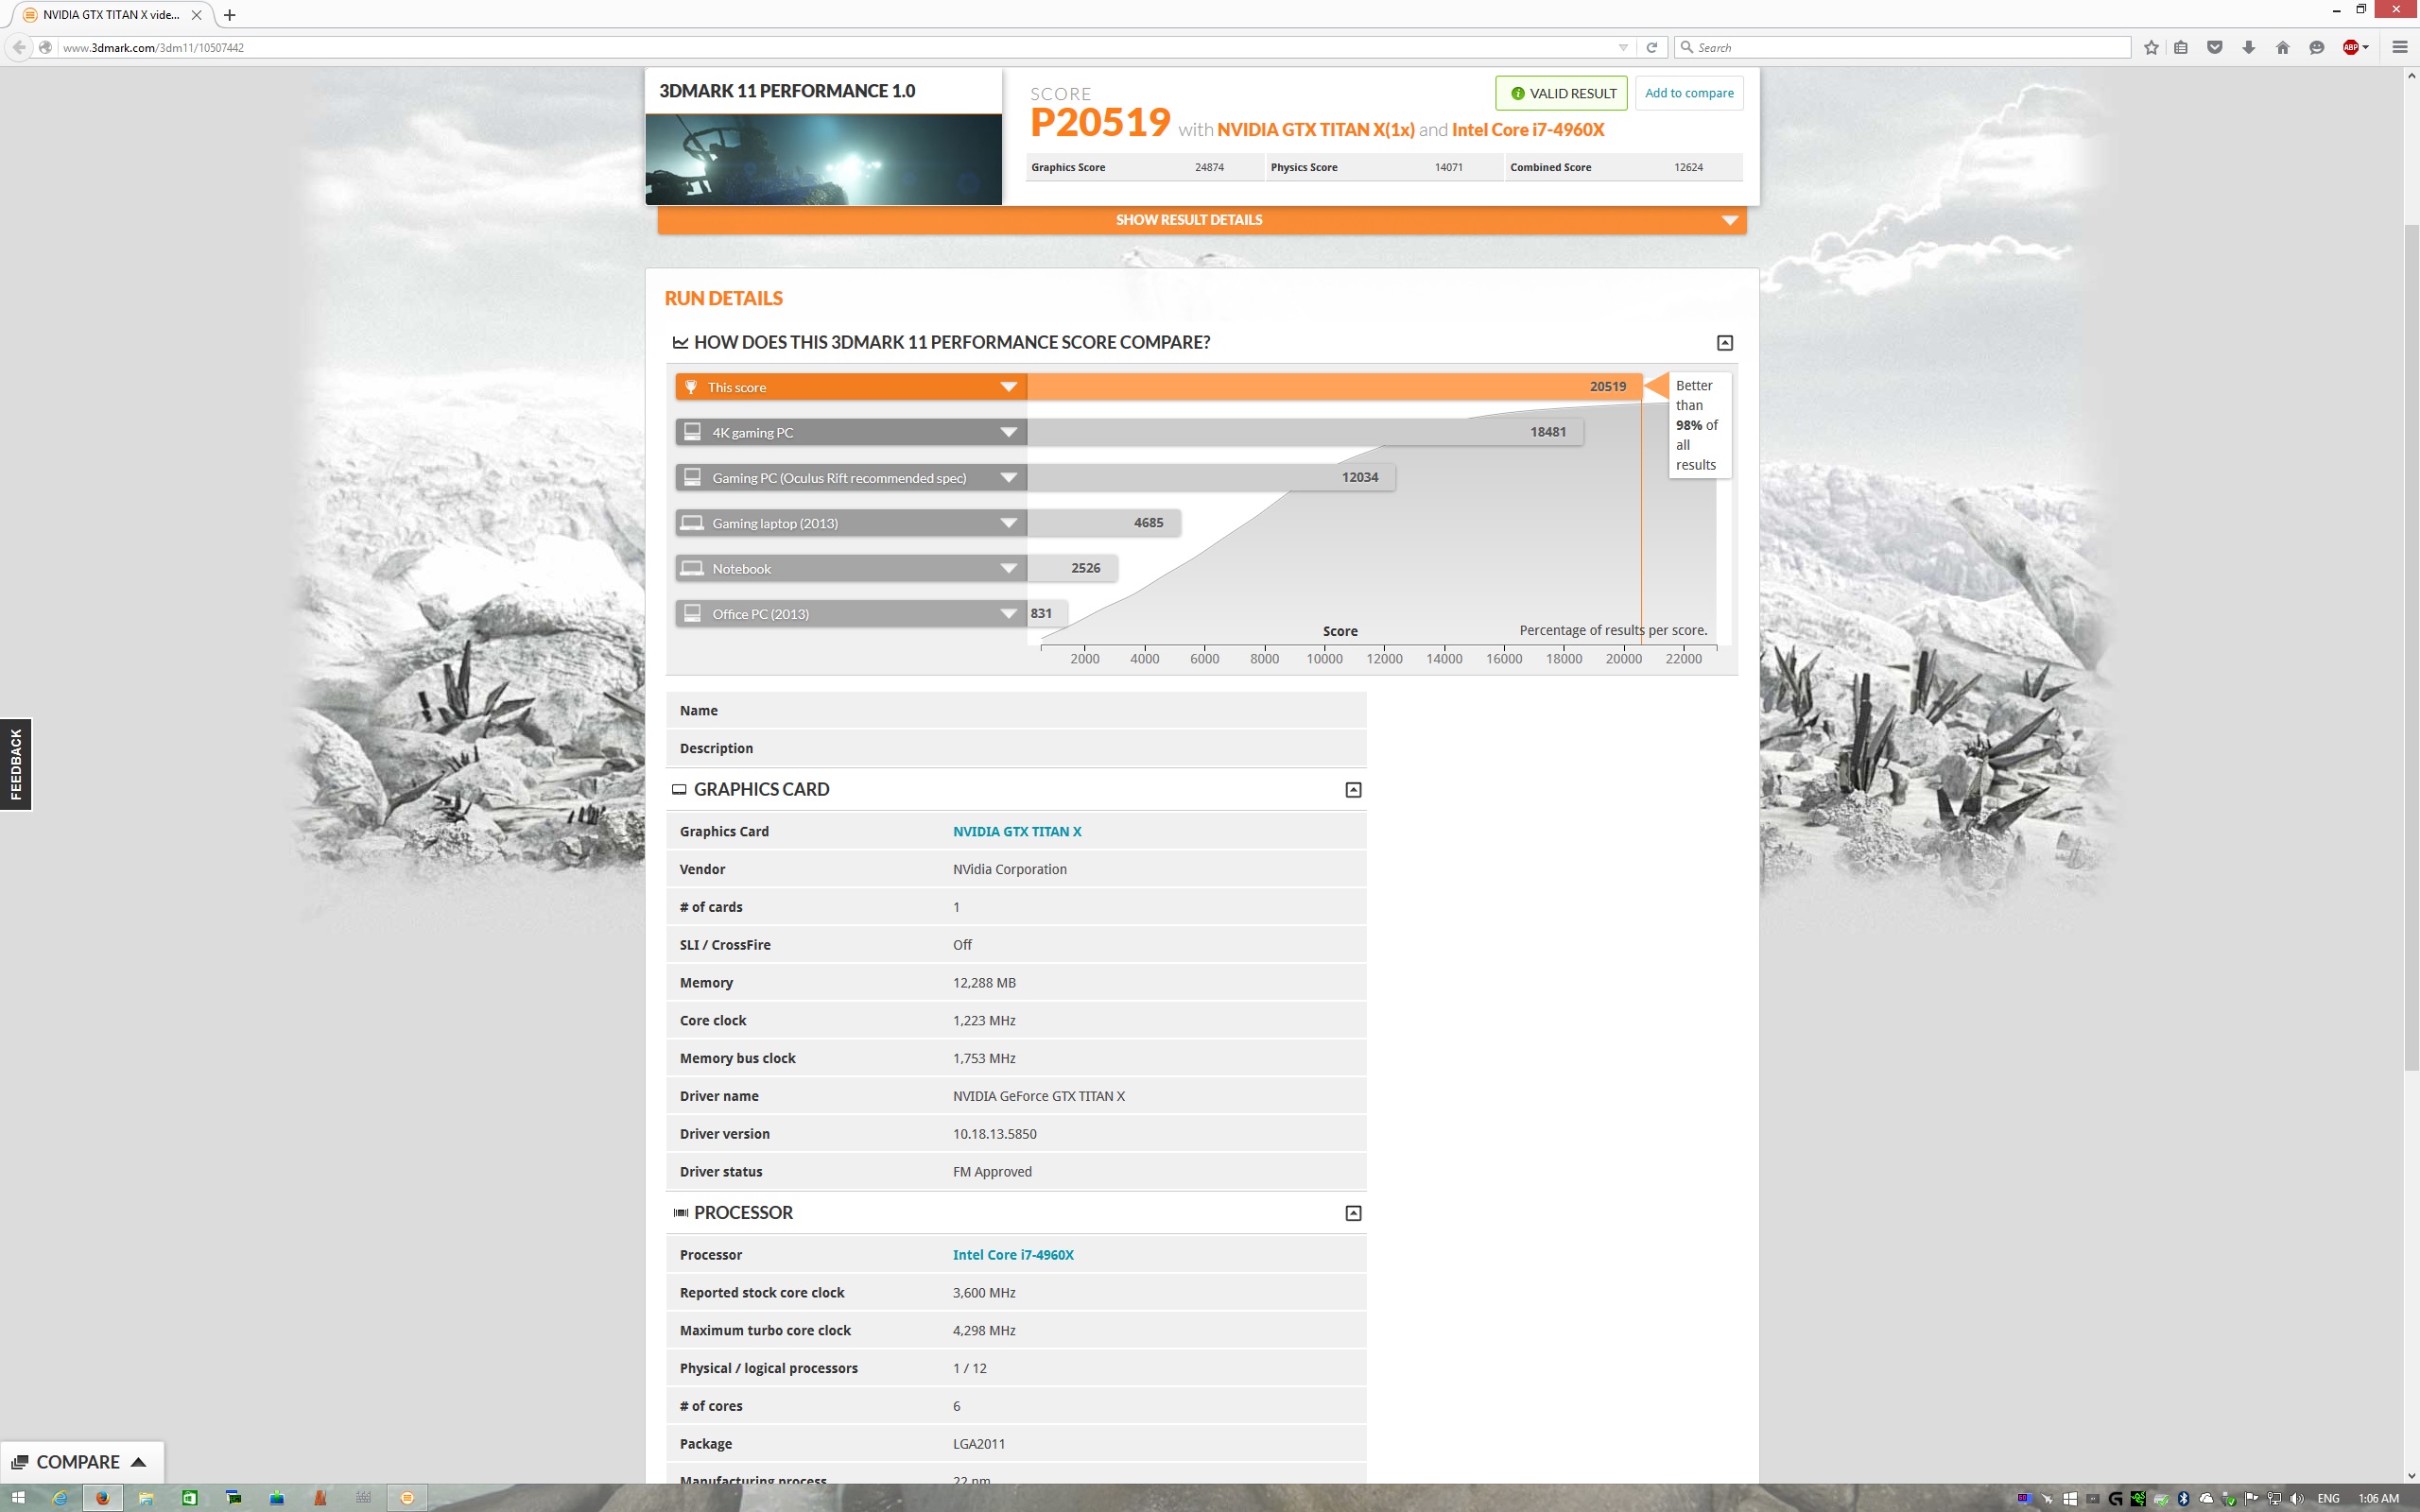Image resolution: width=2420 pixels, height=1512 pixels.
Task: Open the Firefox hamburger menu
Action: (x=2399, y=47)
